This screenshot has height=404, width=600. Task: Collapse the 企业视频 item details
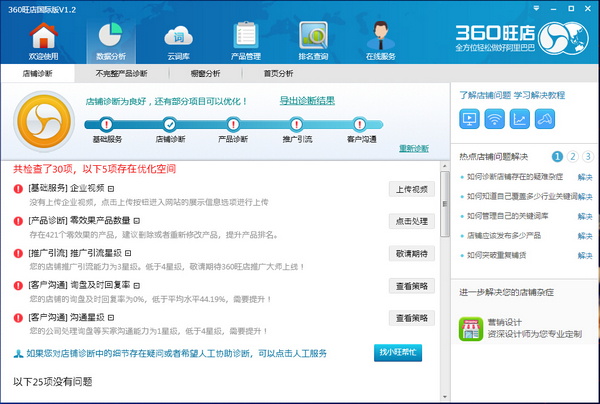click(112, 187)
